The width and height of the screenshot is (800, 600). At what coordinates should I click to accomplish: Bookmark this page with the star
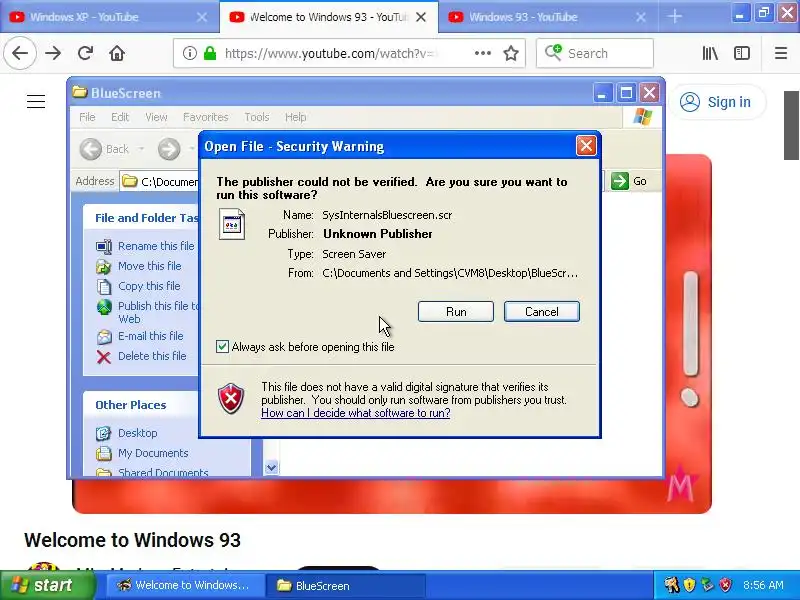click(x=511, y=53)
